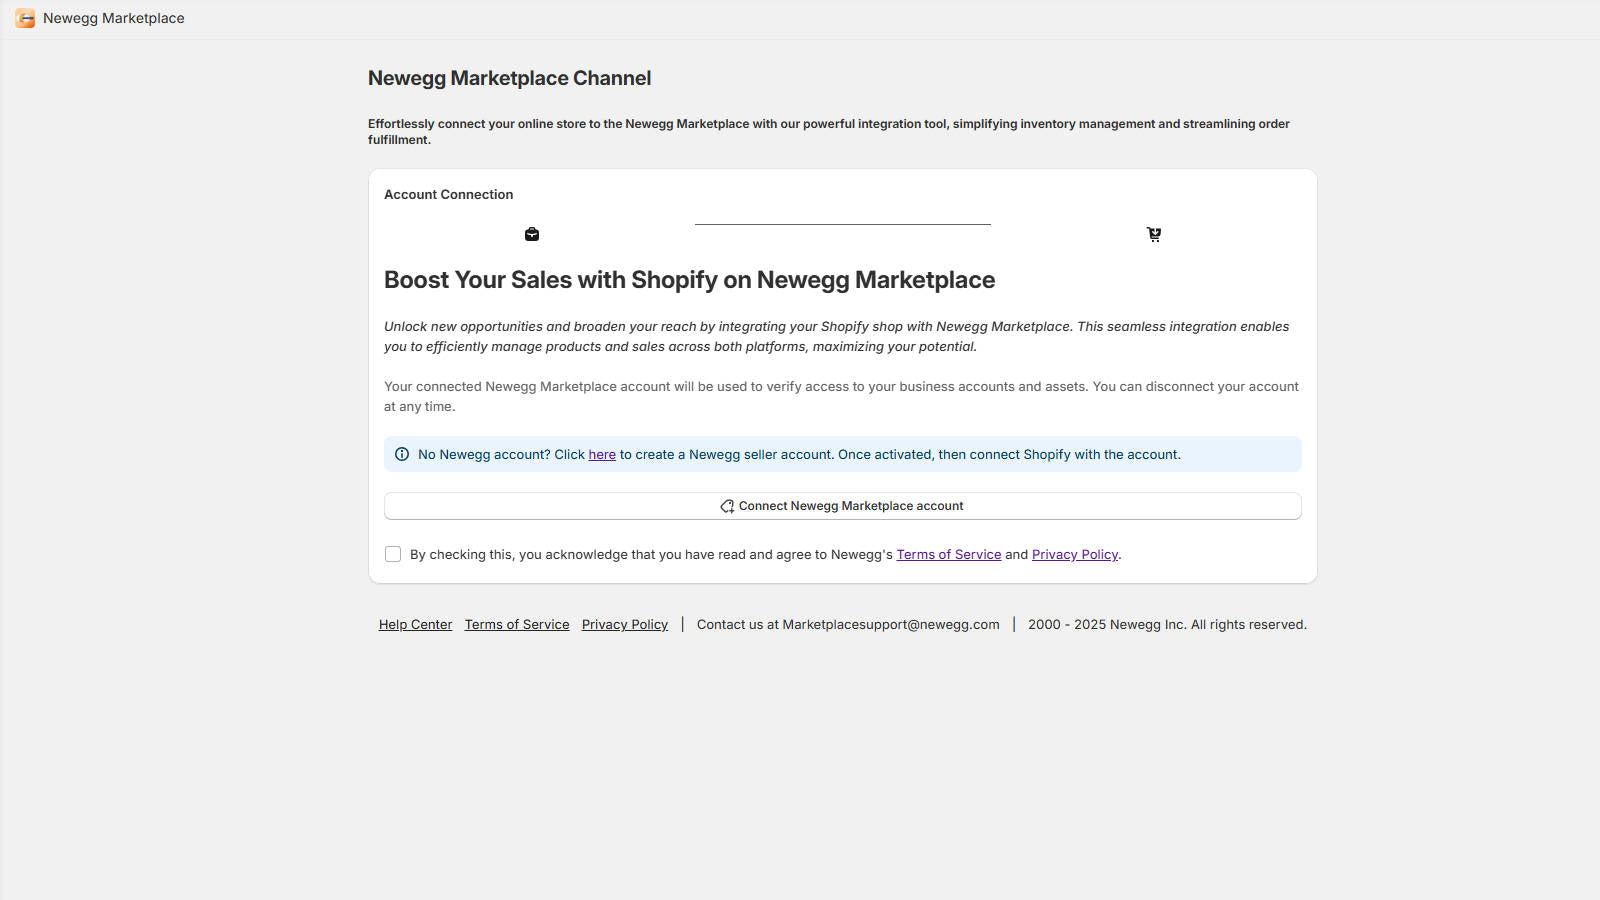Click 'here' to create a seller account
Screen dimensions: 1600x900
coord(602,454)
